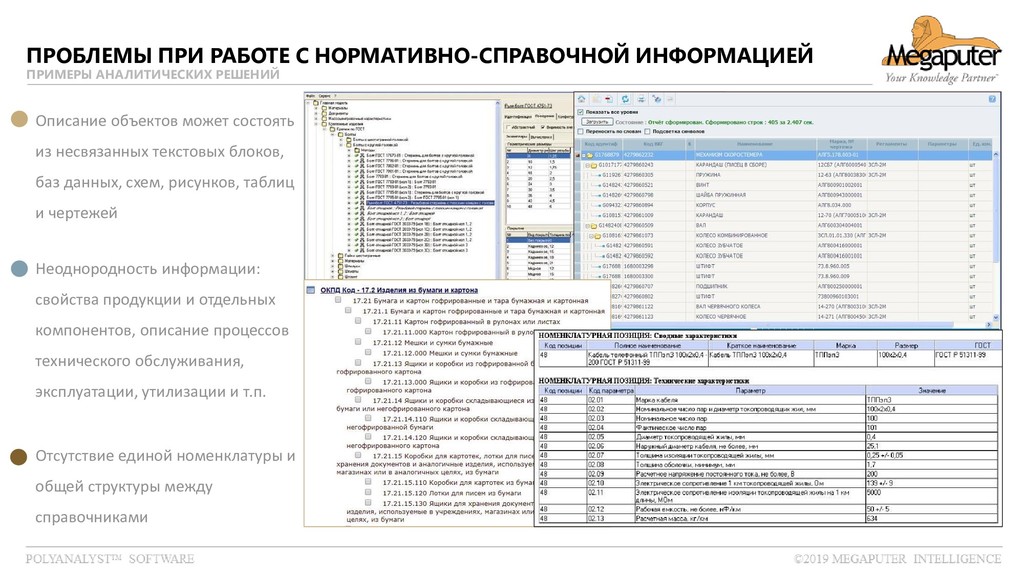Click the folder icon in the МЕХАНИЗМ СКОРОСТЕМЕРА row
1024x576 pixels.
(590, 155)
